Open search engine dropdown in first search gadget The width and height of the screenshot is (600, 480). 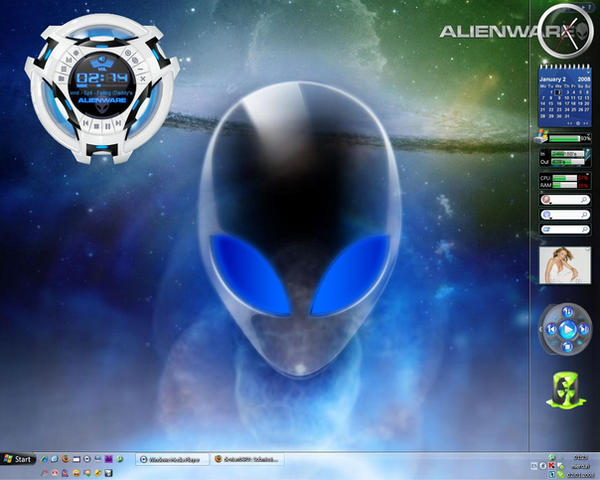coord(546,200)
